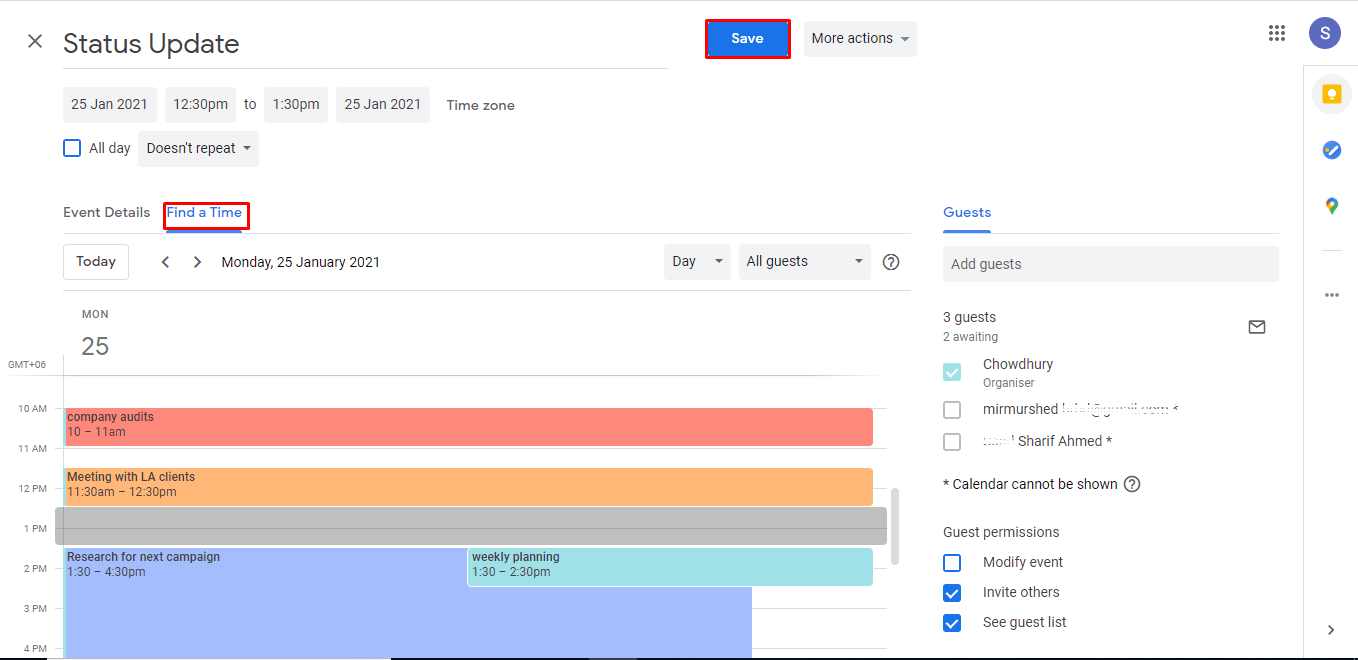Image resolution: width=1358 pixels, height=660 pixels.
Task: Select the orange Meeting with LA clients event
Action: point(468,487)
